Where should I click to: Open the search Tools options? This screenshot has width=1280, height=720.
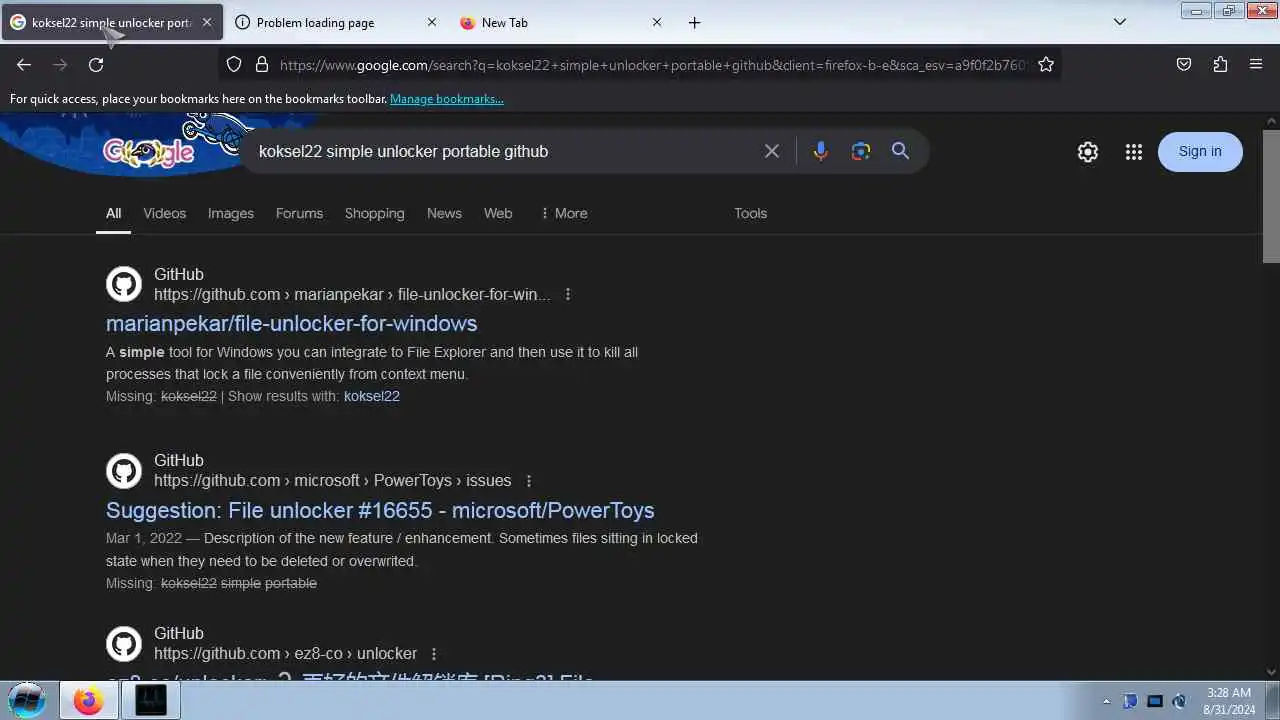coord(750,213)
